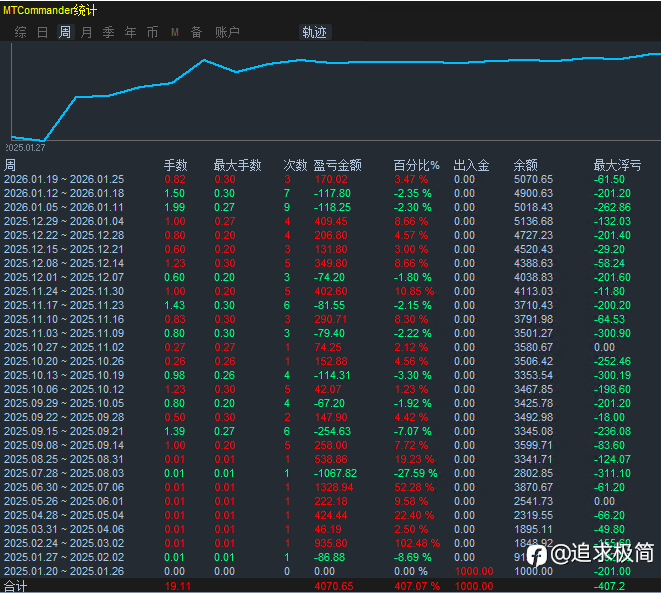Open the 备 notes tab

pos(196,32)
